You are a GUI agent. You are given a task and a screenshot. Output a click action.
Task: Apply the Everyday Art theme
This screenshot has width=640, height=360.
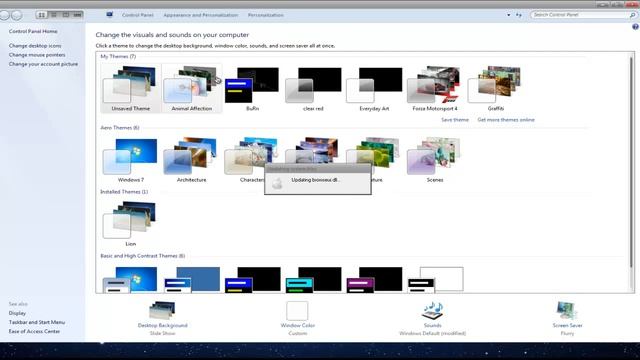[x=374, y=88]
